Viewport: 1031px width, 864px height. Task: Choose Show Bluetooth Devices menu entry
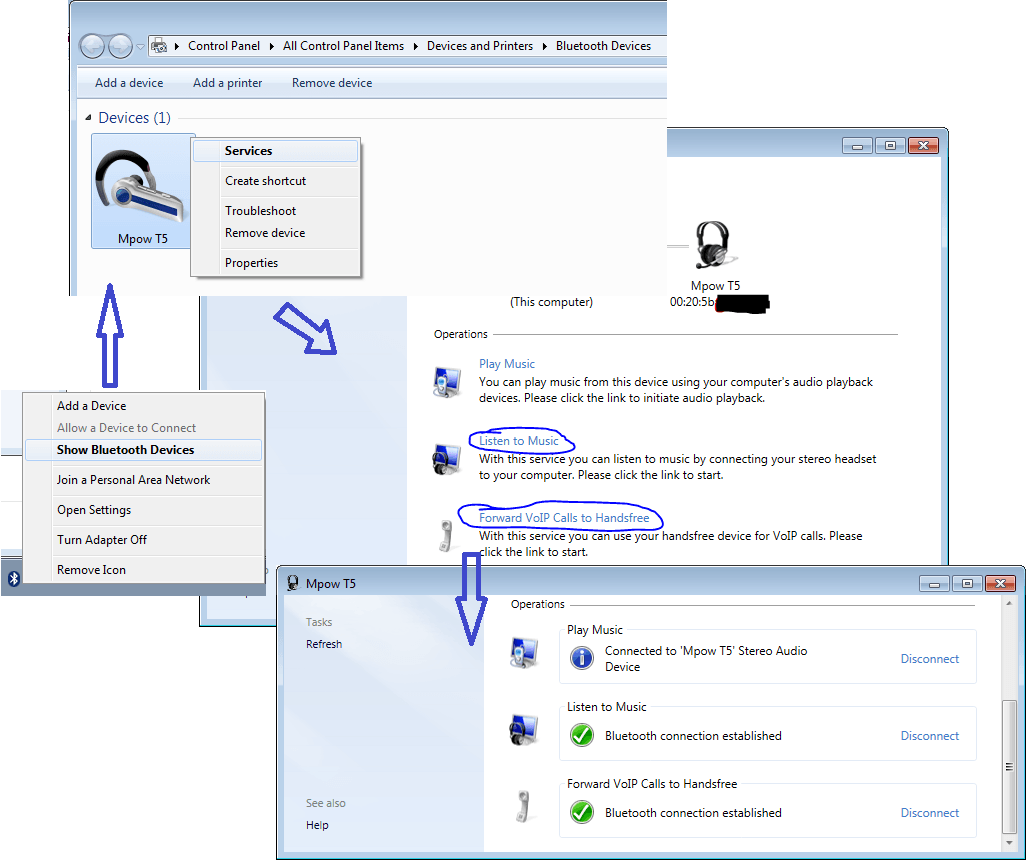[x=126, y=450]
